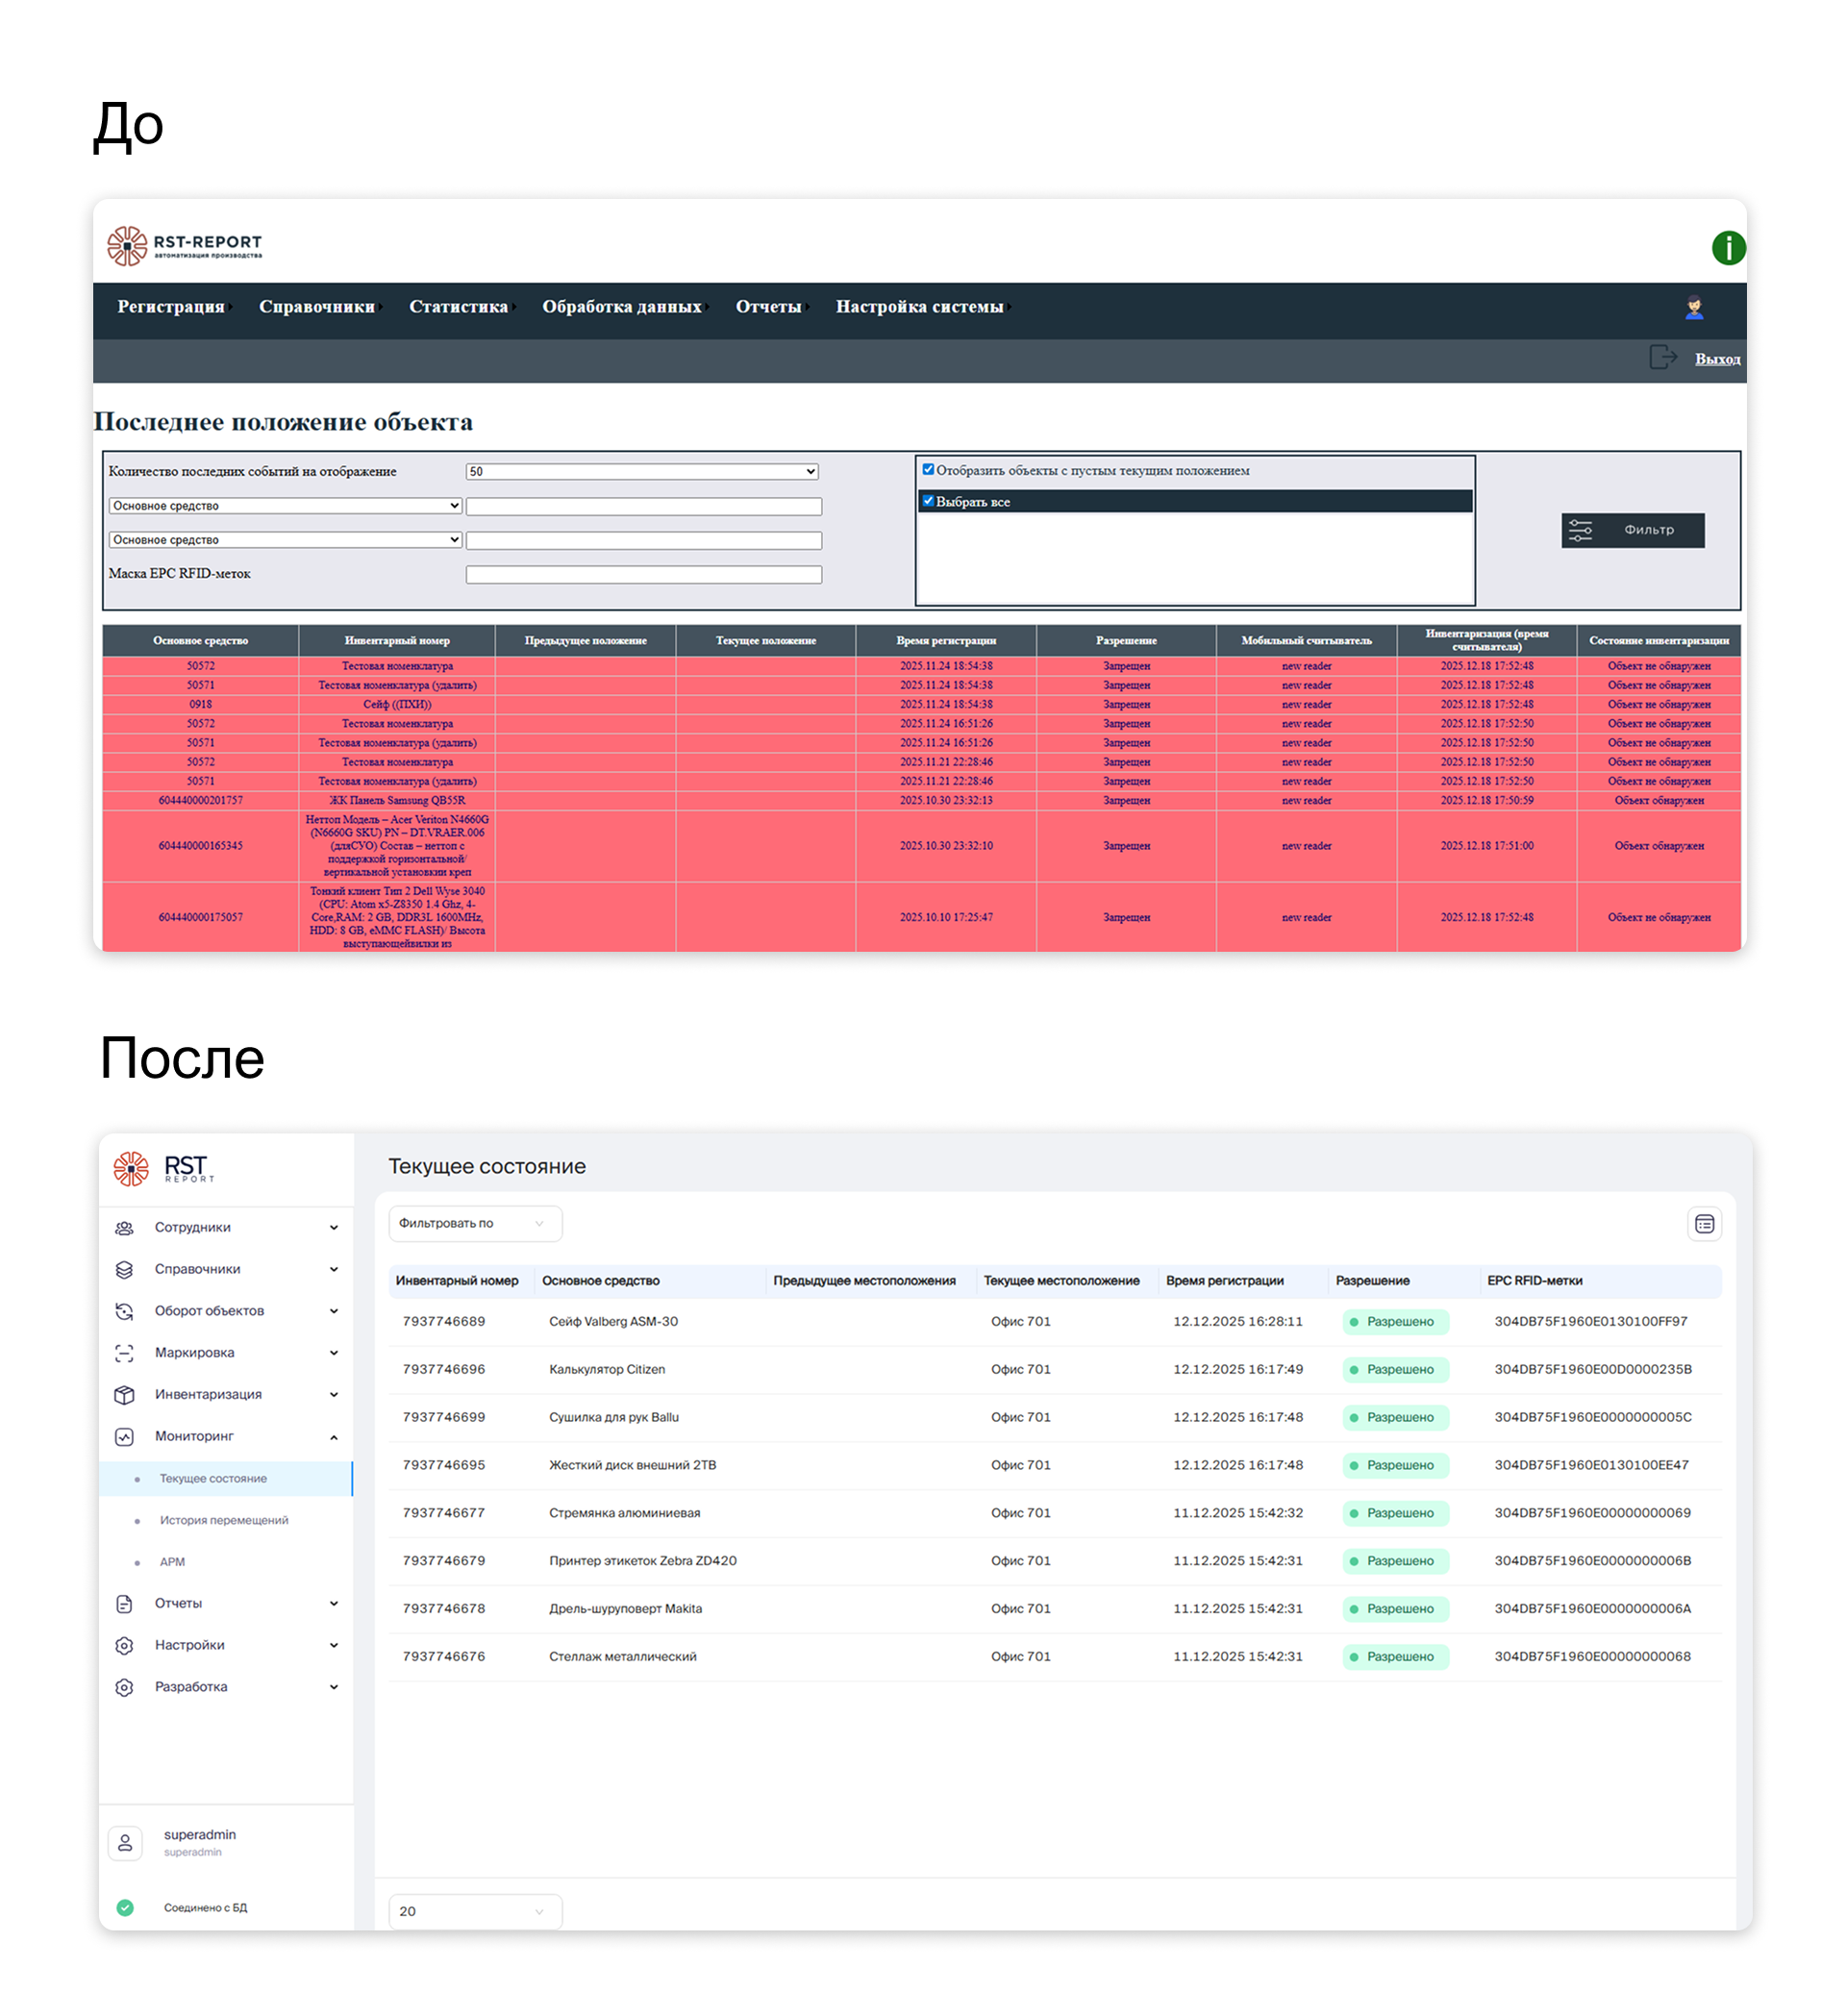Click the Маркировка scan icon in sidebar

[x=124, y=1352]
